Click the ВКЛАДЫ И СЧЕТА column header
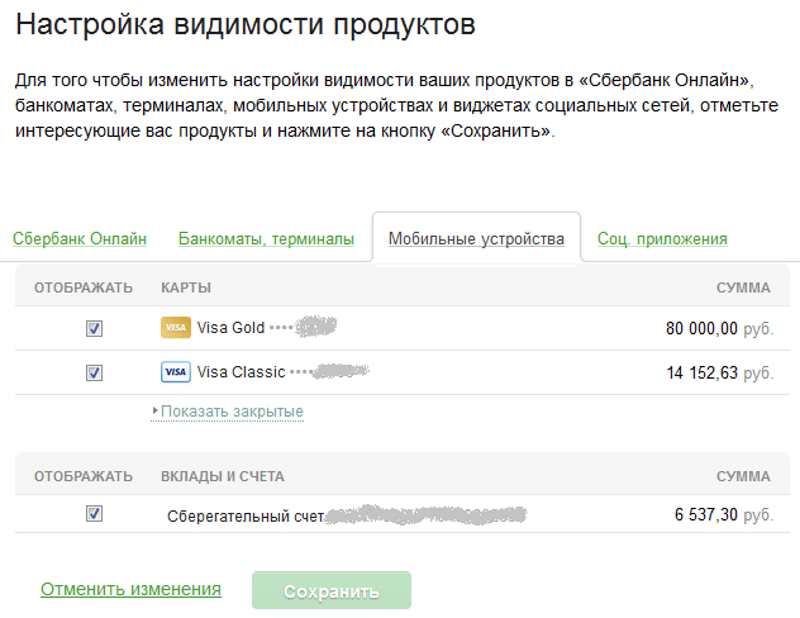Image resolution: width=800 pixels, height=618 pixels. [x=222, y=477]
